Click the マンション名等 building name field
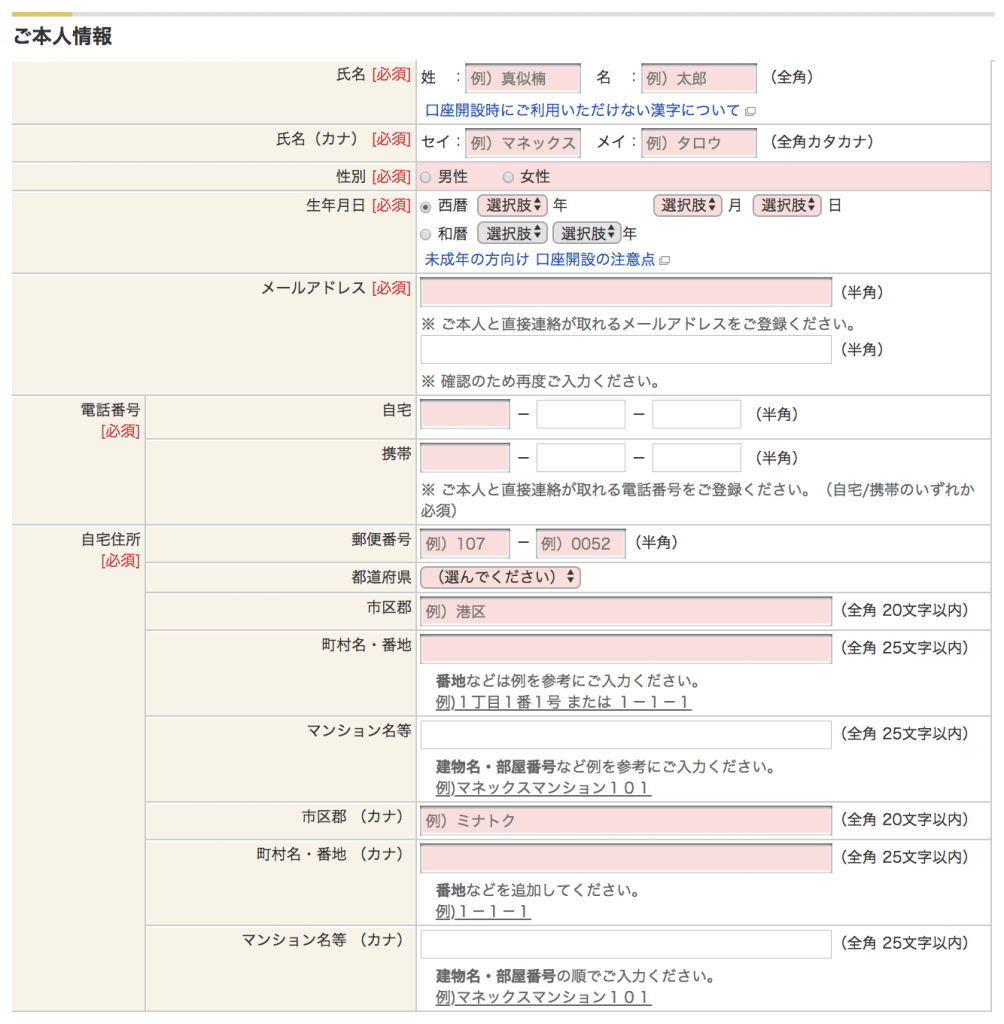1004x1024 pixels. coord(625,735)
